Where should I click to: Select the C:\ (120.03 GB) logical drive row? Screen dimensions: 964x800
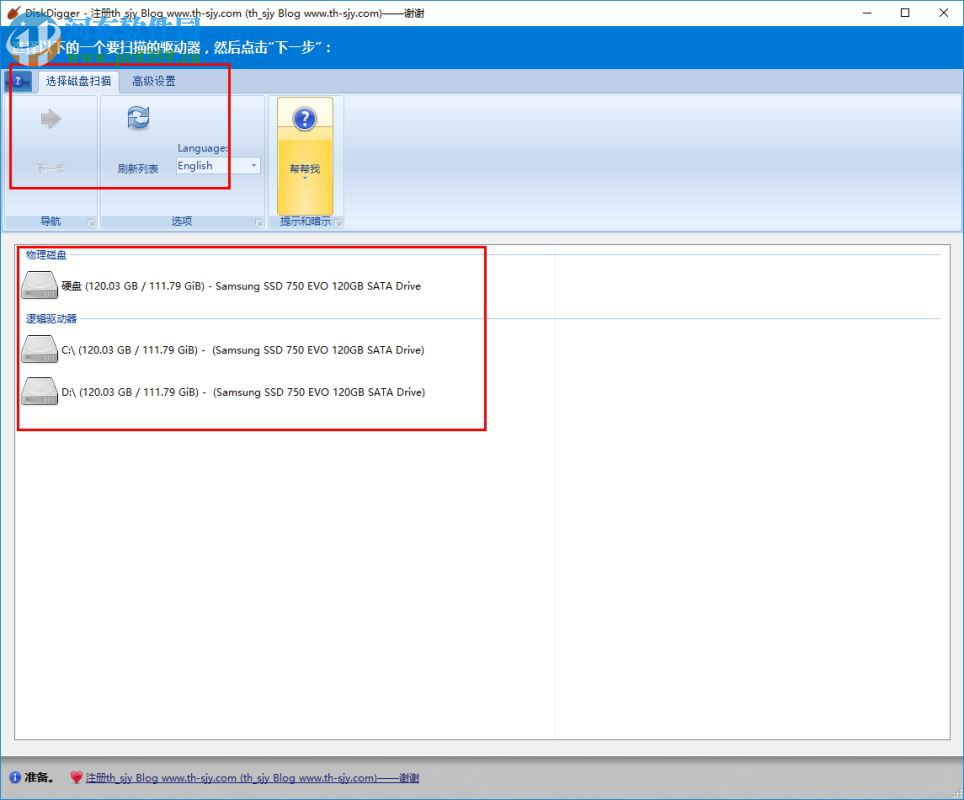point(243,350)
